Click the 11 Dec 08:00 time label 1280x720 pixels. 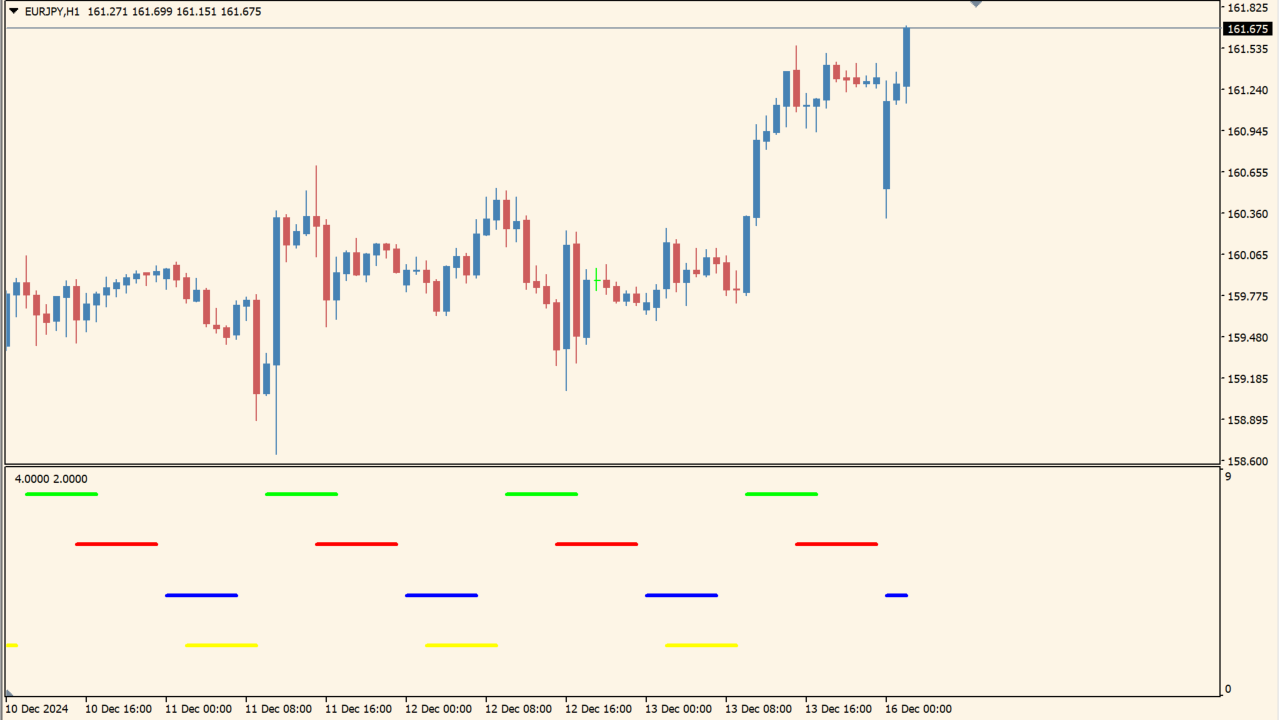[280, 709]
